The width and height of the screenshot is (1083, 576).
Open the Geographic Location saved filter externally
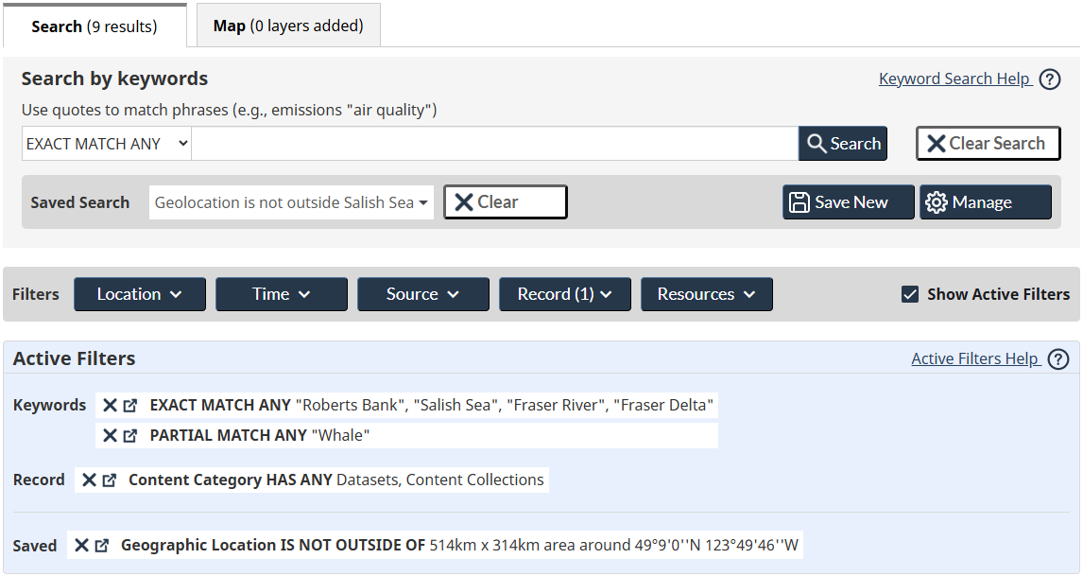(104, 545)
